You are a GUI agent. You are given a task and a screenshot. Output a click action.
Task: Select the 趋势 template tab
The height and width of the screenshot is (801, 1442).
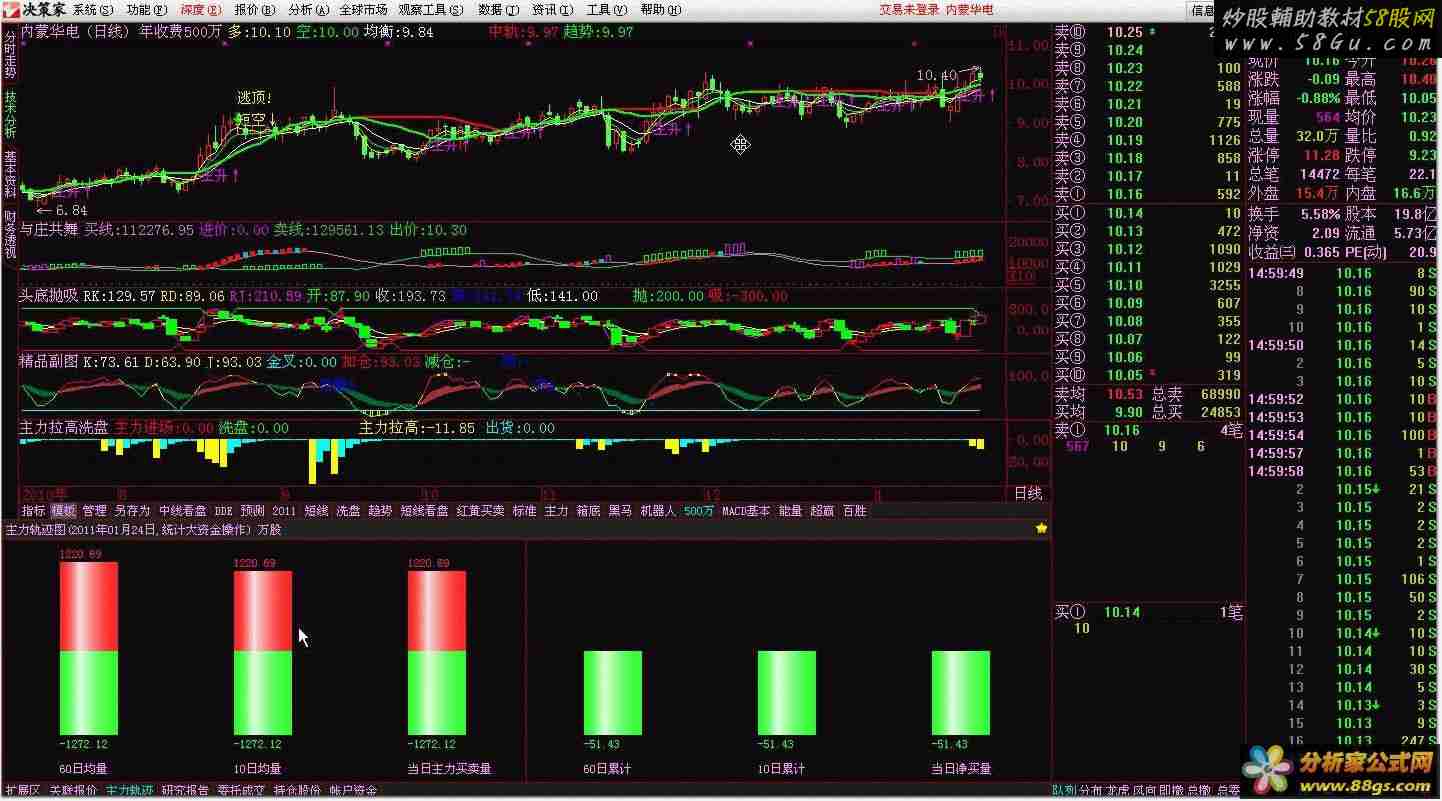[380, 511]
